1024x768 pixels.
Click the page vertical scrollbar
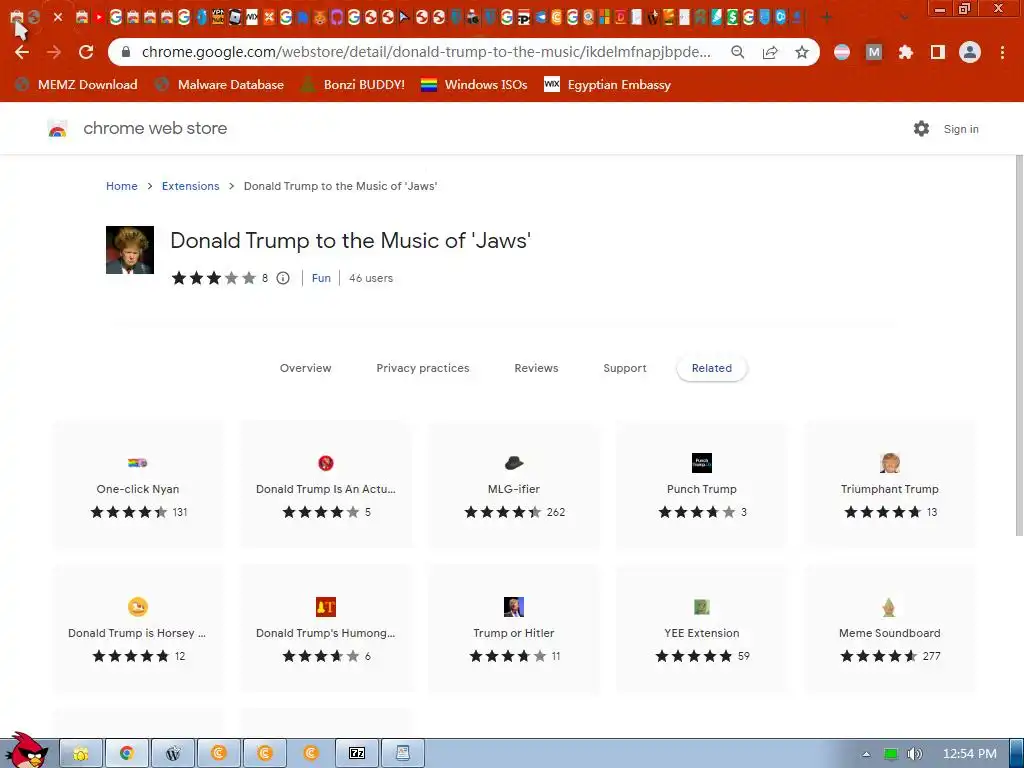tap(1019, 346)
